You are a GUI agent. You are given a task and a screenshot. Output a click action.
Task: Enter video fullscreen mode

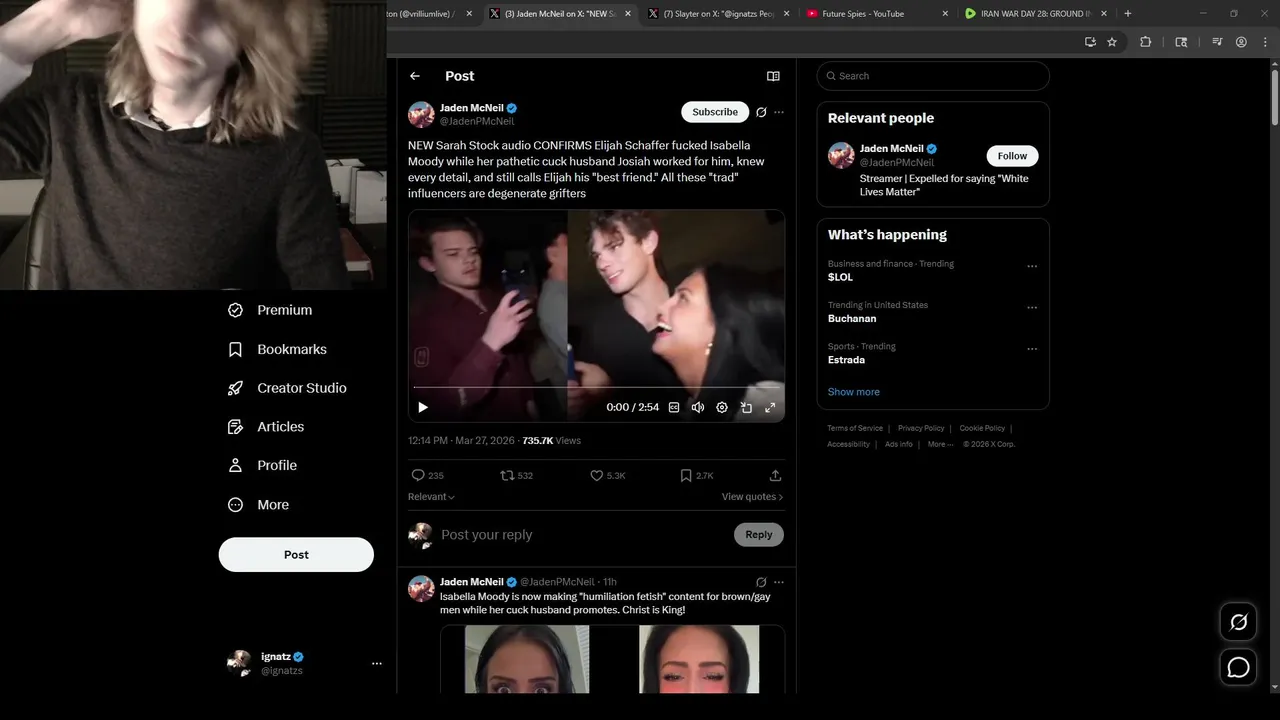coord(770,407)
